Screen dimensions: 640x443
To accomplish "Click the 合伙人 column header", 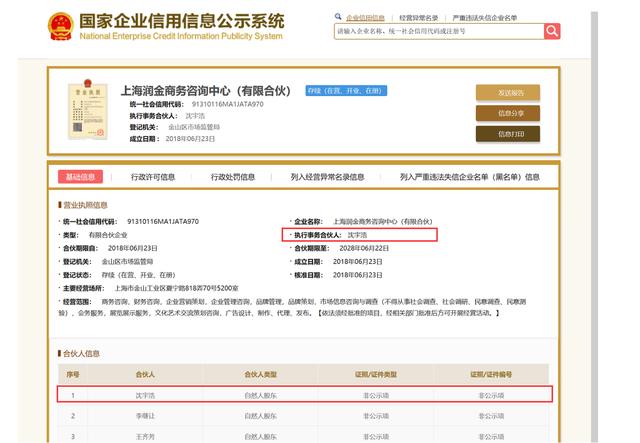I will pos(145,374).
